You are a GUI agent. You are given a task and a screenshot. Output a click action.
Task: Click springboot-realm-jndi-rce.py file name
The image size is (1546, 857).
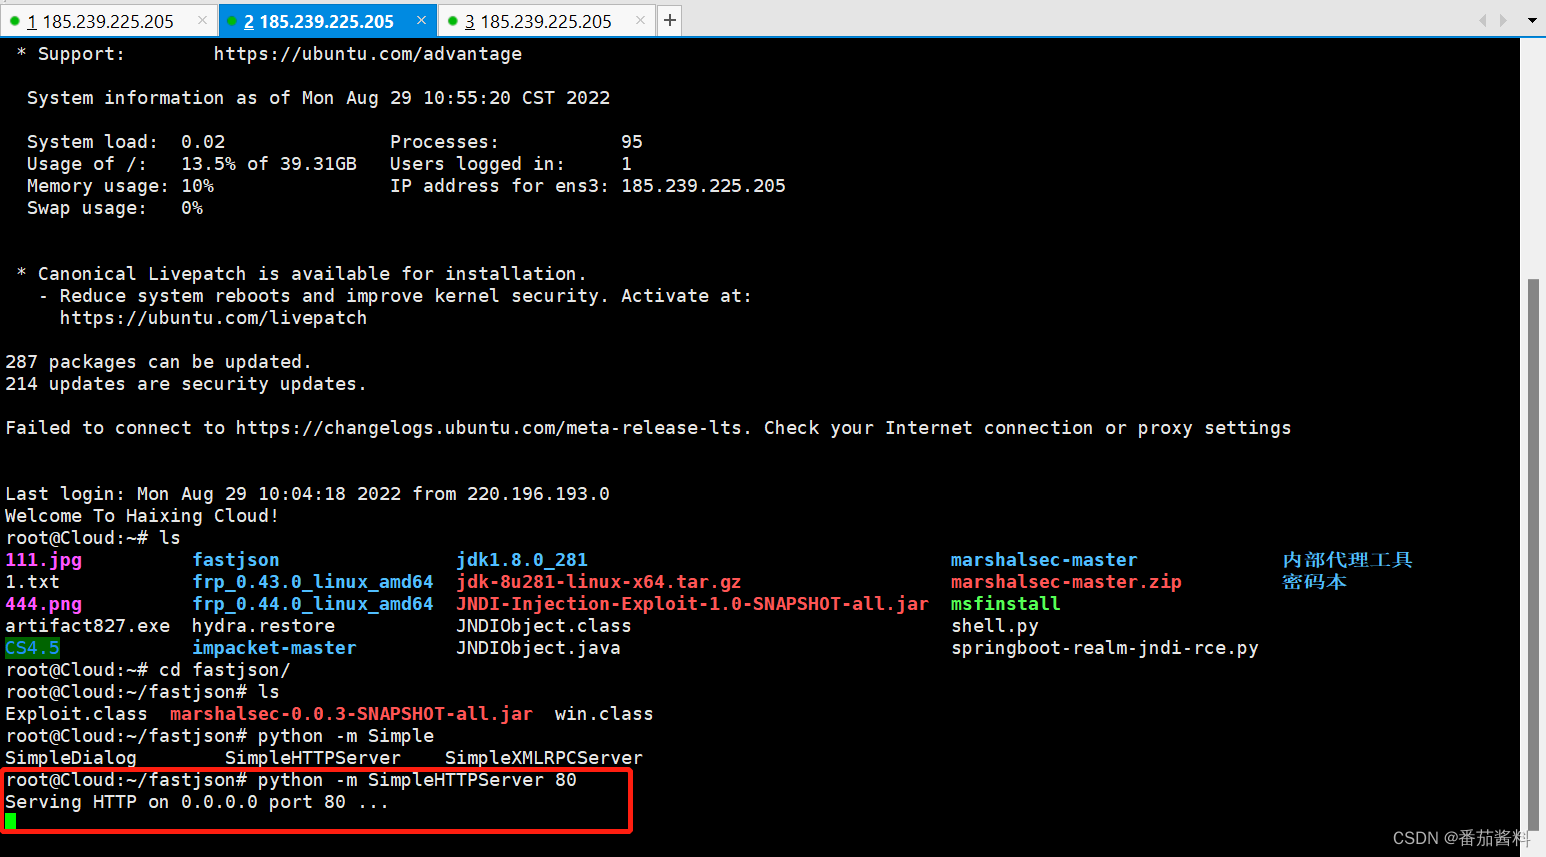pos(1105,648)
